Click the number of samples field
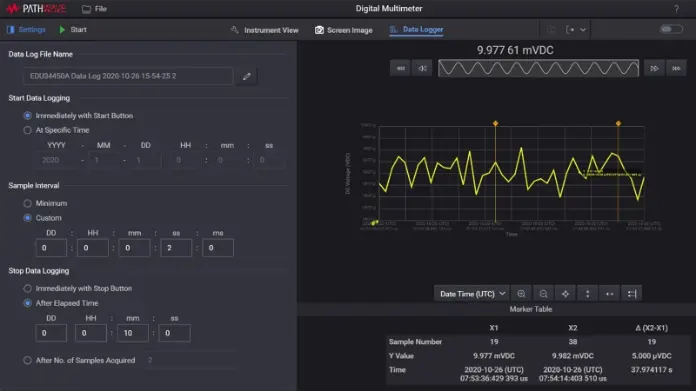The height and width of the screenshot is (391, 696). tap(191, 360)
